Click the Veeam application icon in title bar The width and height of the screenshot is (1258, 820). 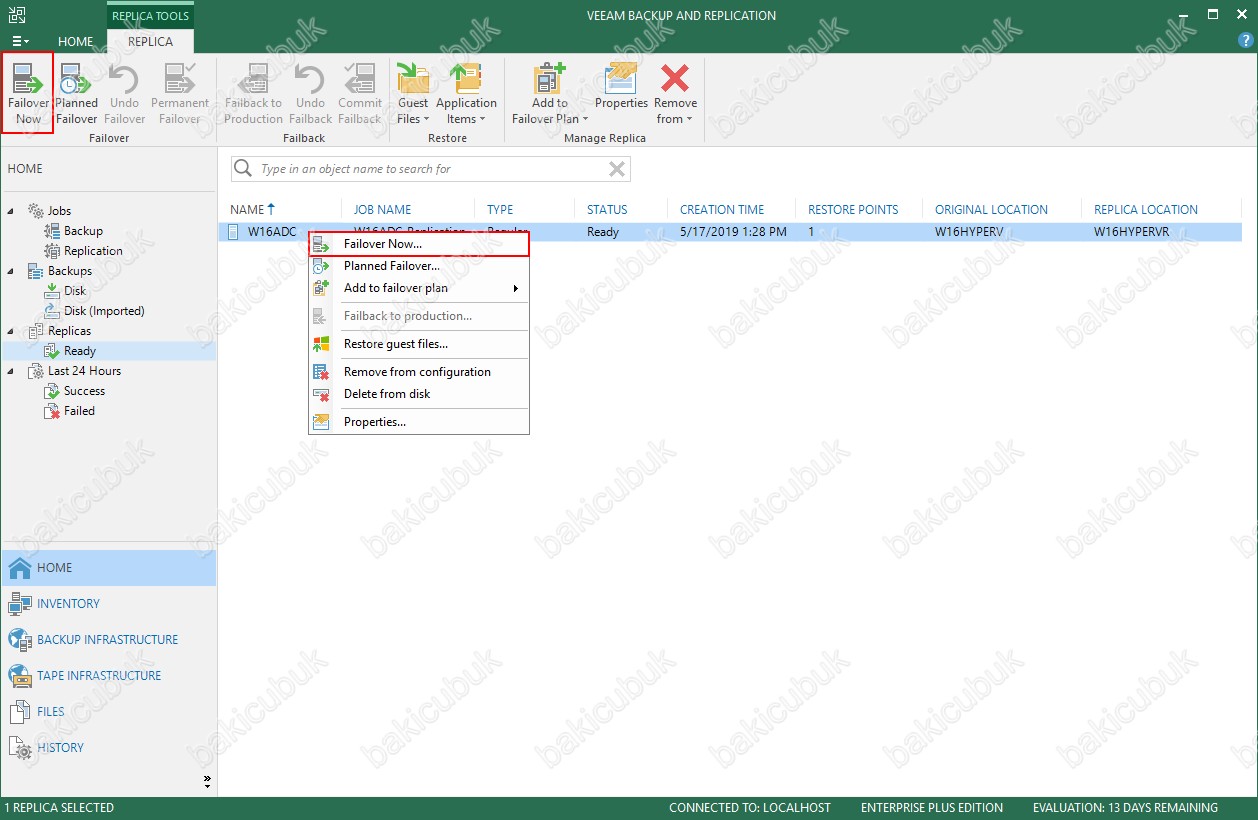[17, 15]
